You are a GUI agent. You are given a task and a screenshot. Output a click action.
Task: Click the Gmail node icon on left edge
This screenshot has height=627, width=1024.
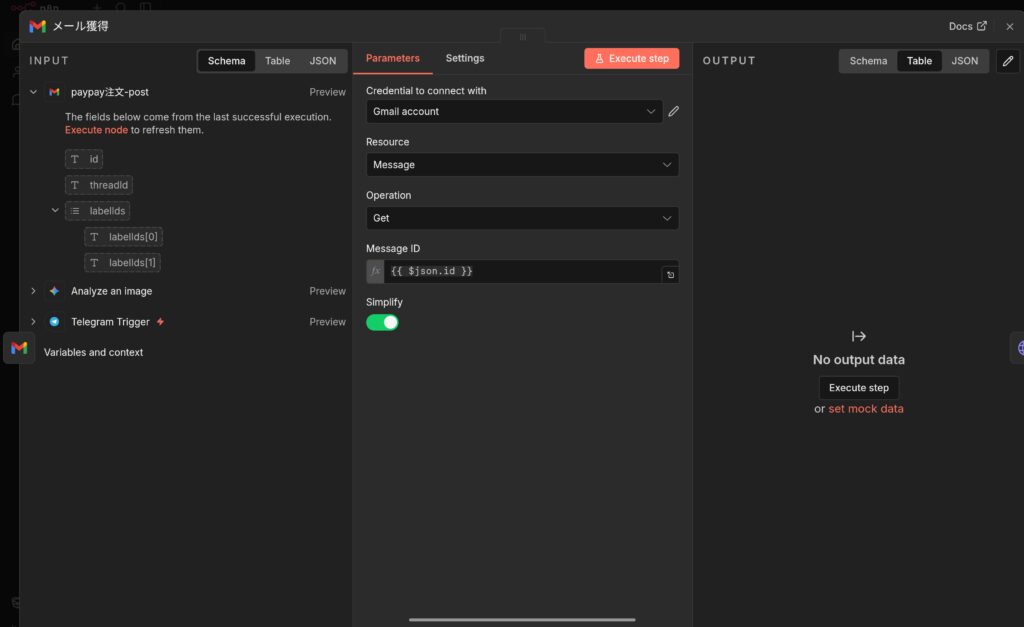pos(19,348)
